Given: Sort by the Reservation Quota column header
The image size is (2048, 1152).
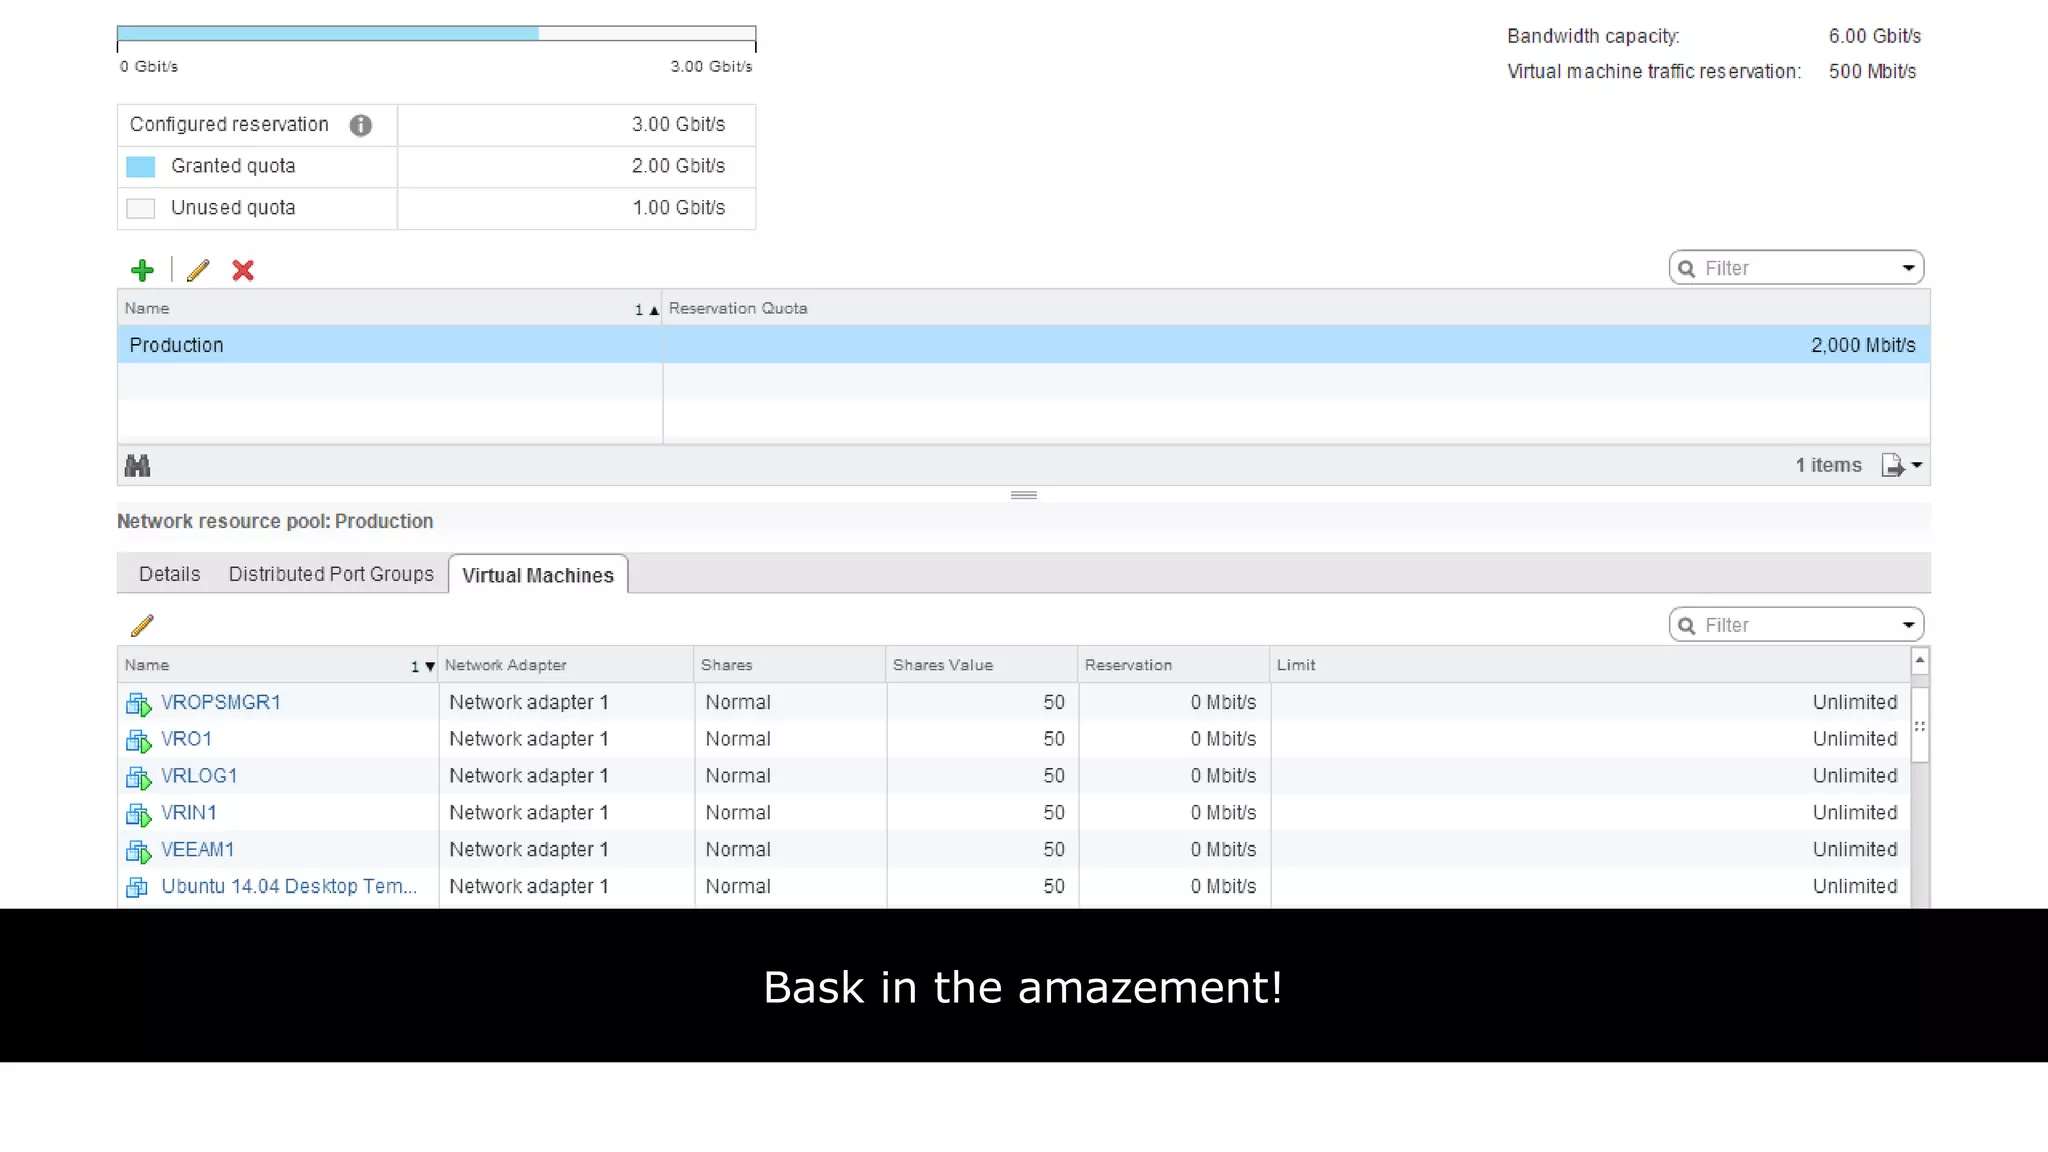Looking at the screenshot, I should [x=738, y=309].
